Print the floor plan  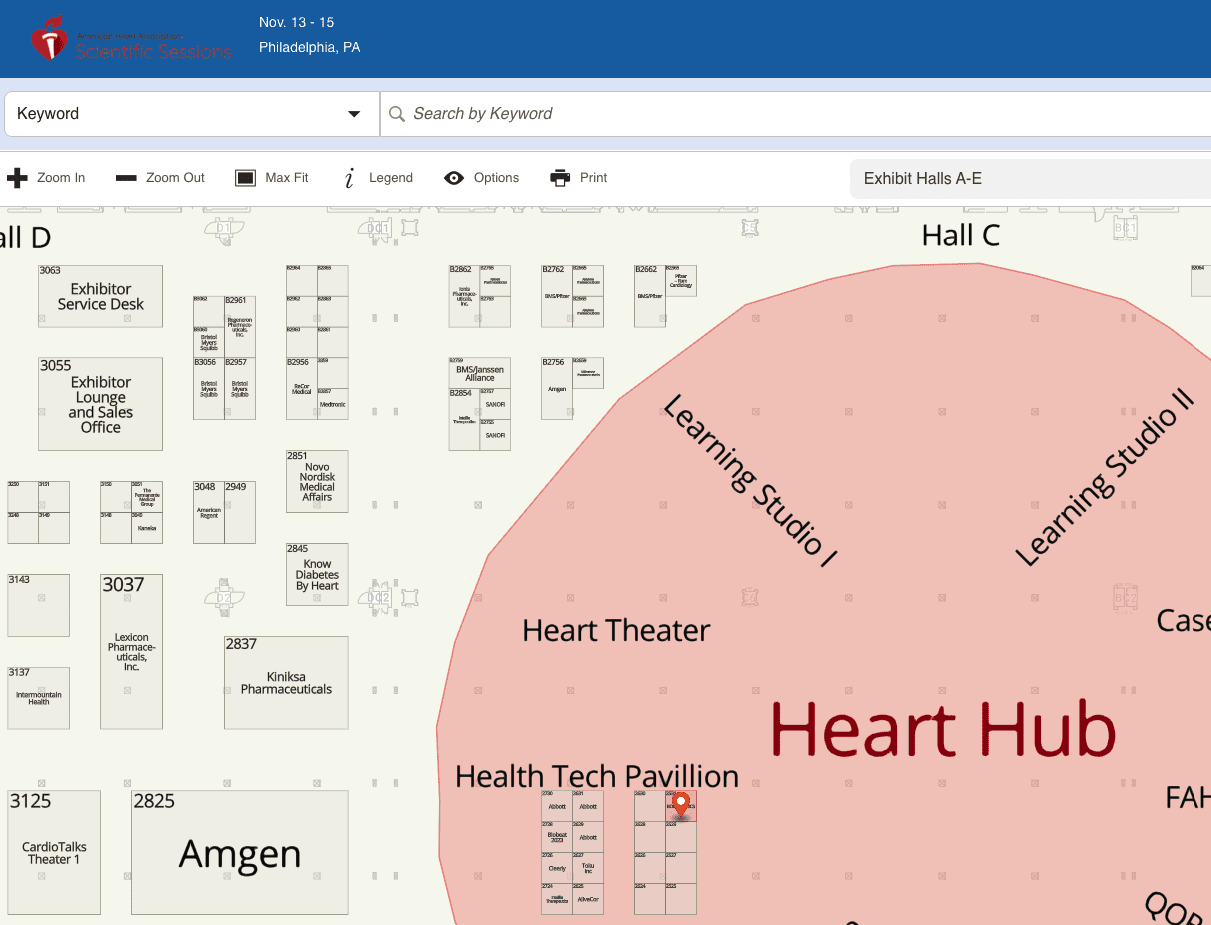point(560,178)
